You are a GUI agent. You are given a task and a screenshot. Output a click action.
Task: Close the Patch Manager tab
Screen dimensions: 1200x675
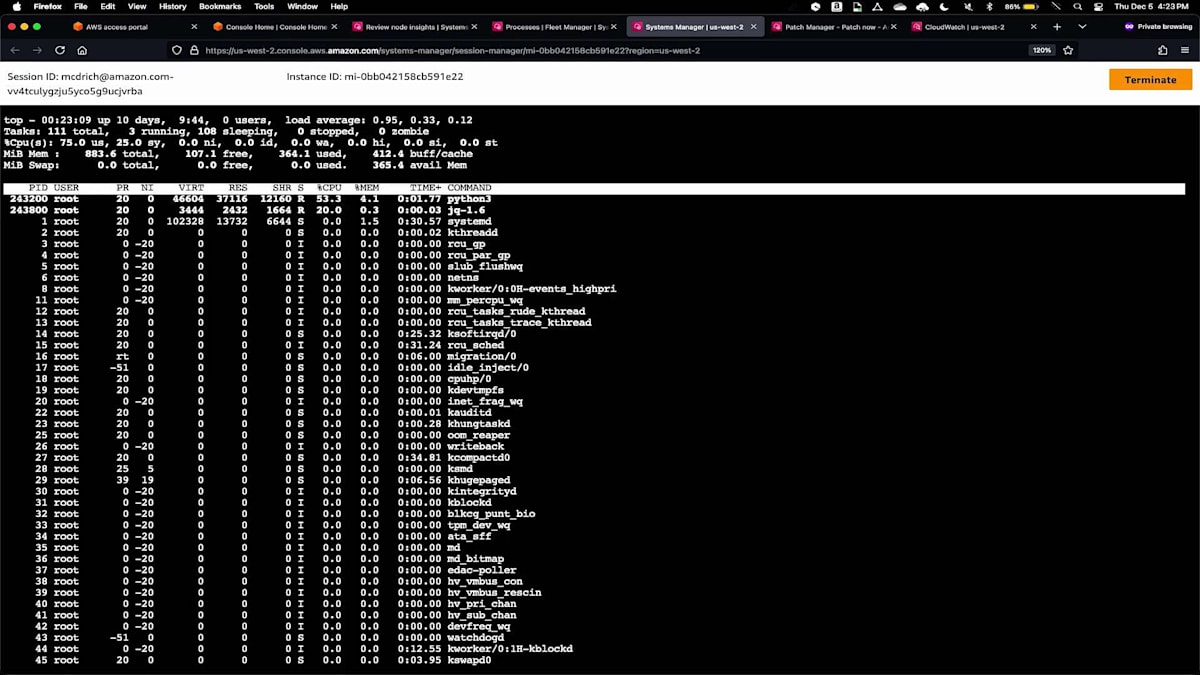pyautogui.click(x=893, y=27)
